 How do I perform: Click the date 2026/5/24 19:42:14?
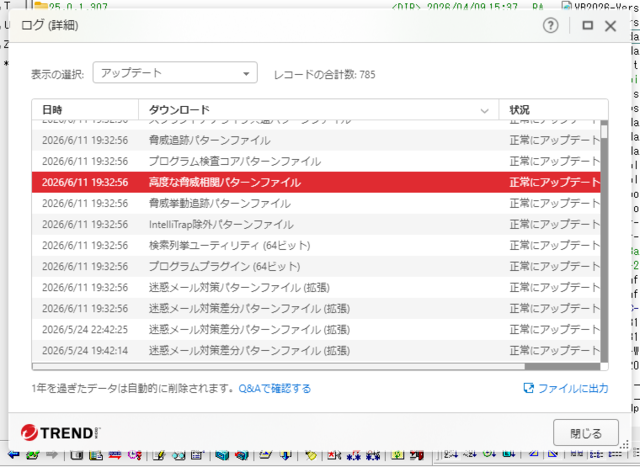click(x=85, y=351)
